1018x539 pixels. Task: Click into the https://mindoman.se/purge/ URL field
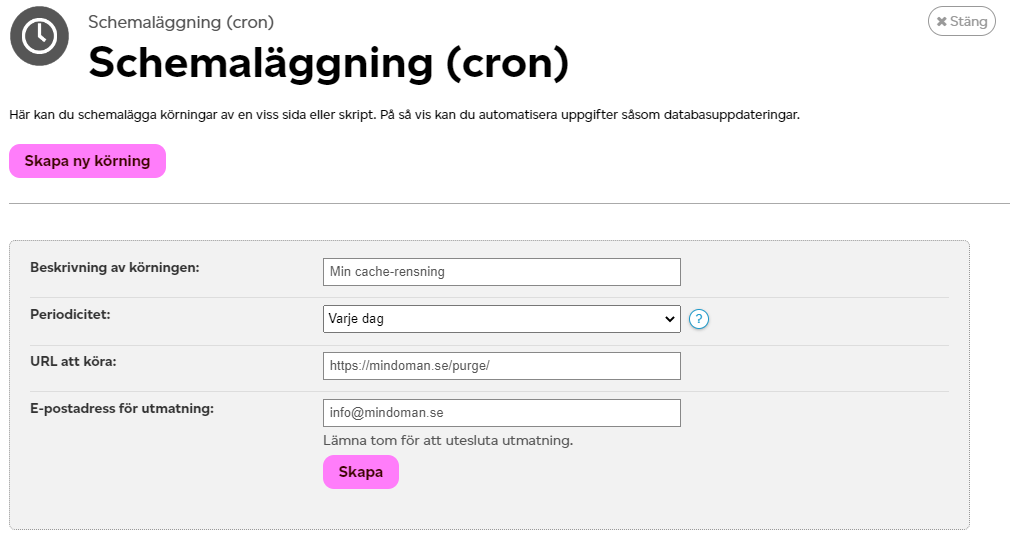tap(502, 366)
